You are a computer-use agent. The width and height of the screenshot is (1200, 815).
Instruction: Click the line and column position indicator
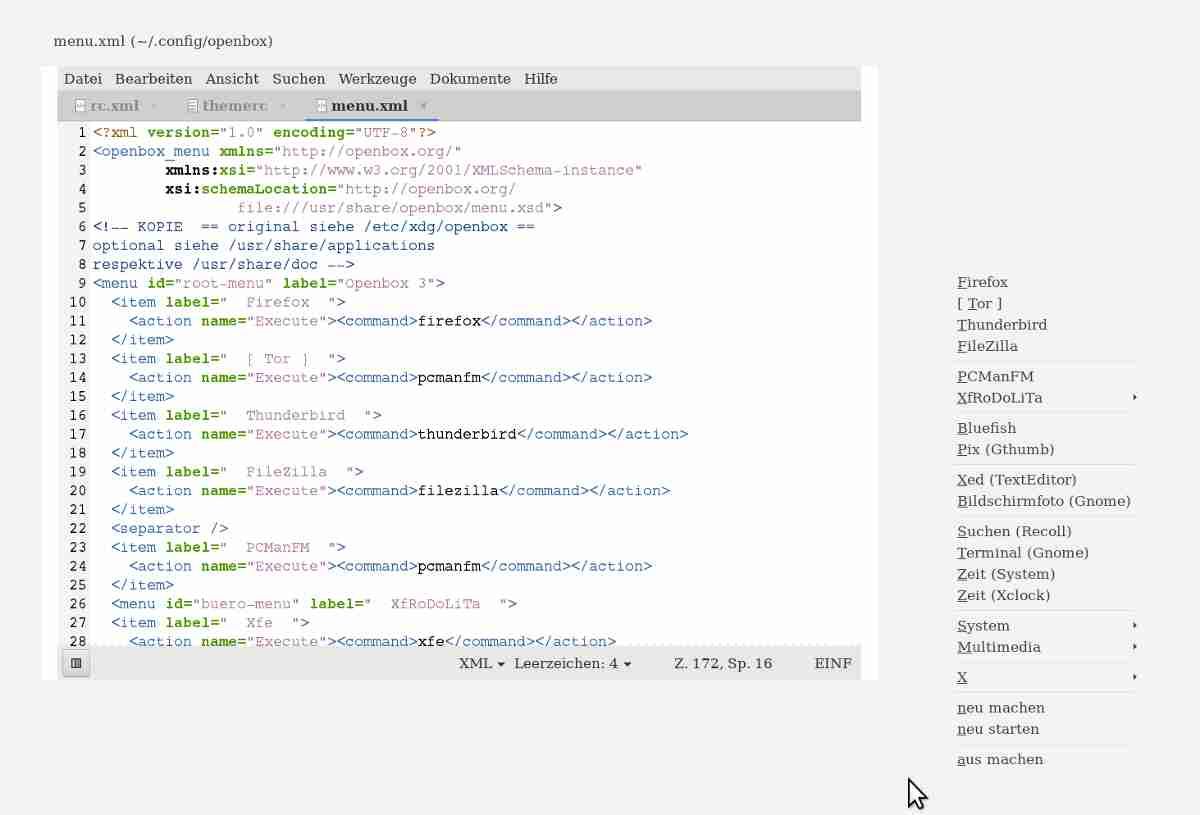tap(722, 663)
